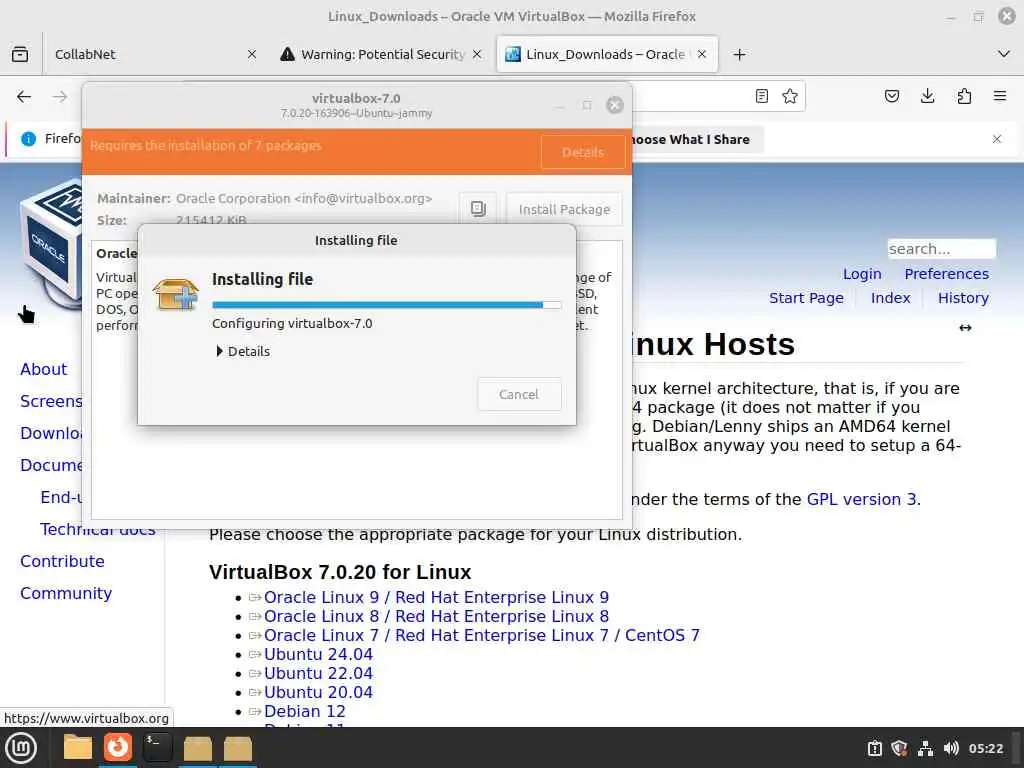Viewport: 1024px width, 768px height.
Task: Open the update manager shield tray icon
Action: click(899, 748)
